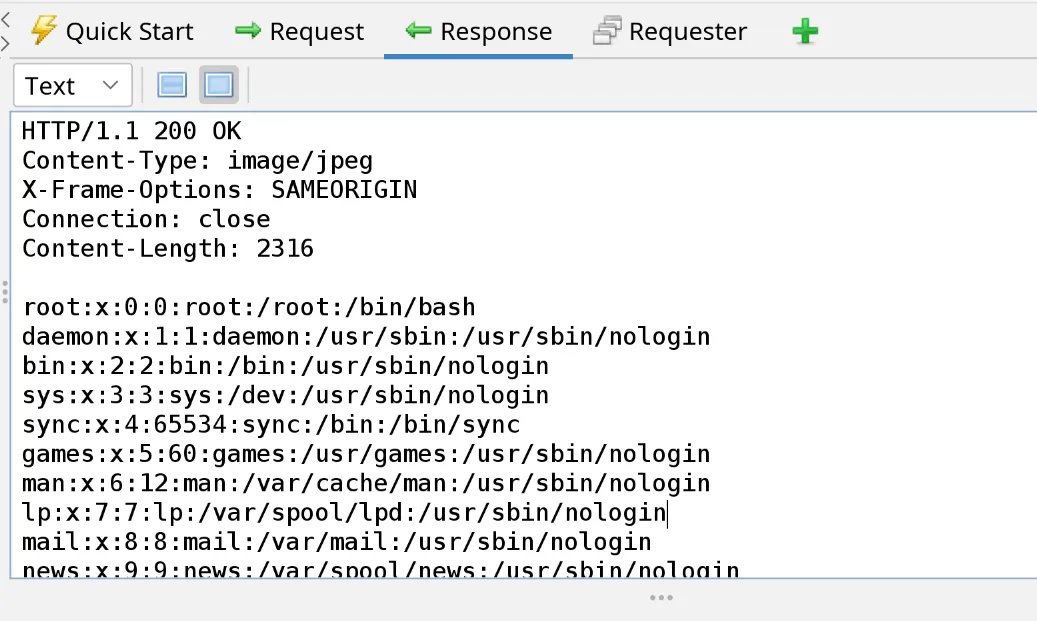Click the Content-Length: 2316 header line
This screenshot has height=621, width=1037.
[168, 249]
